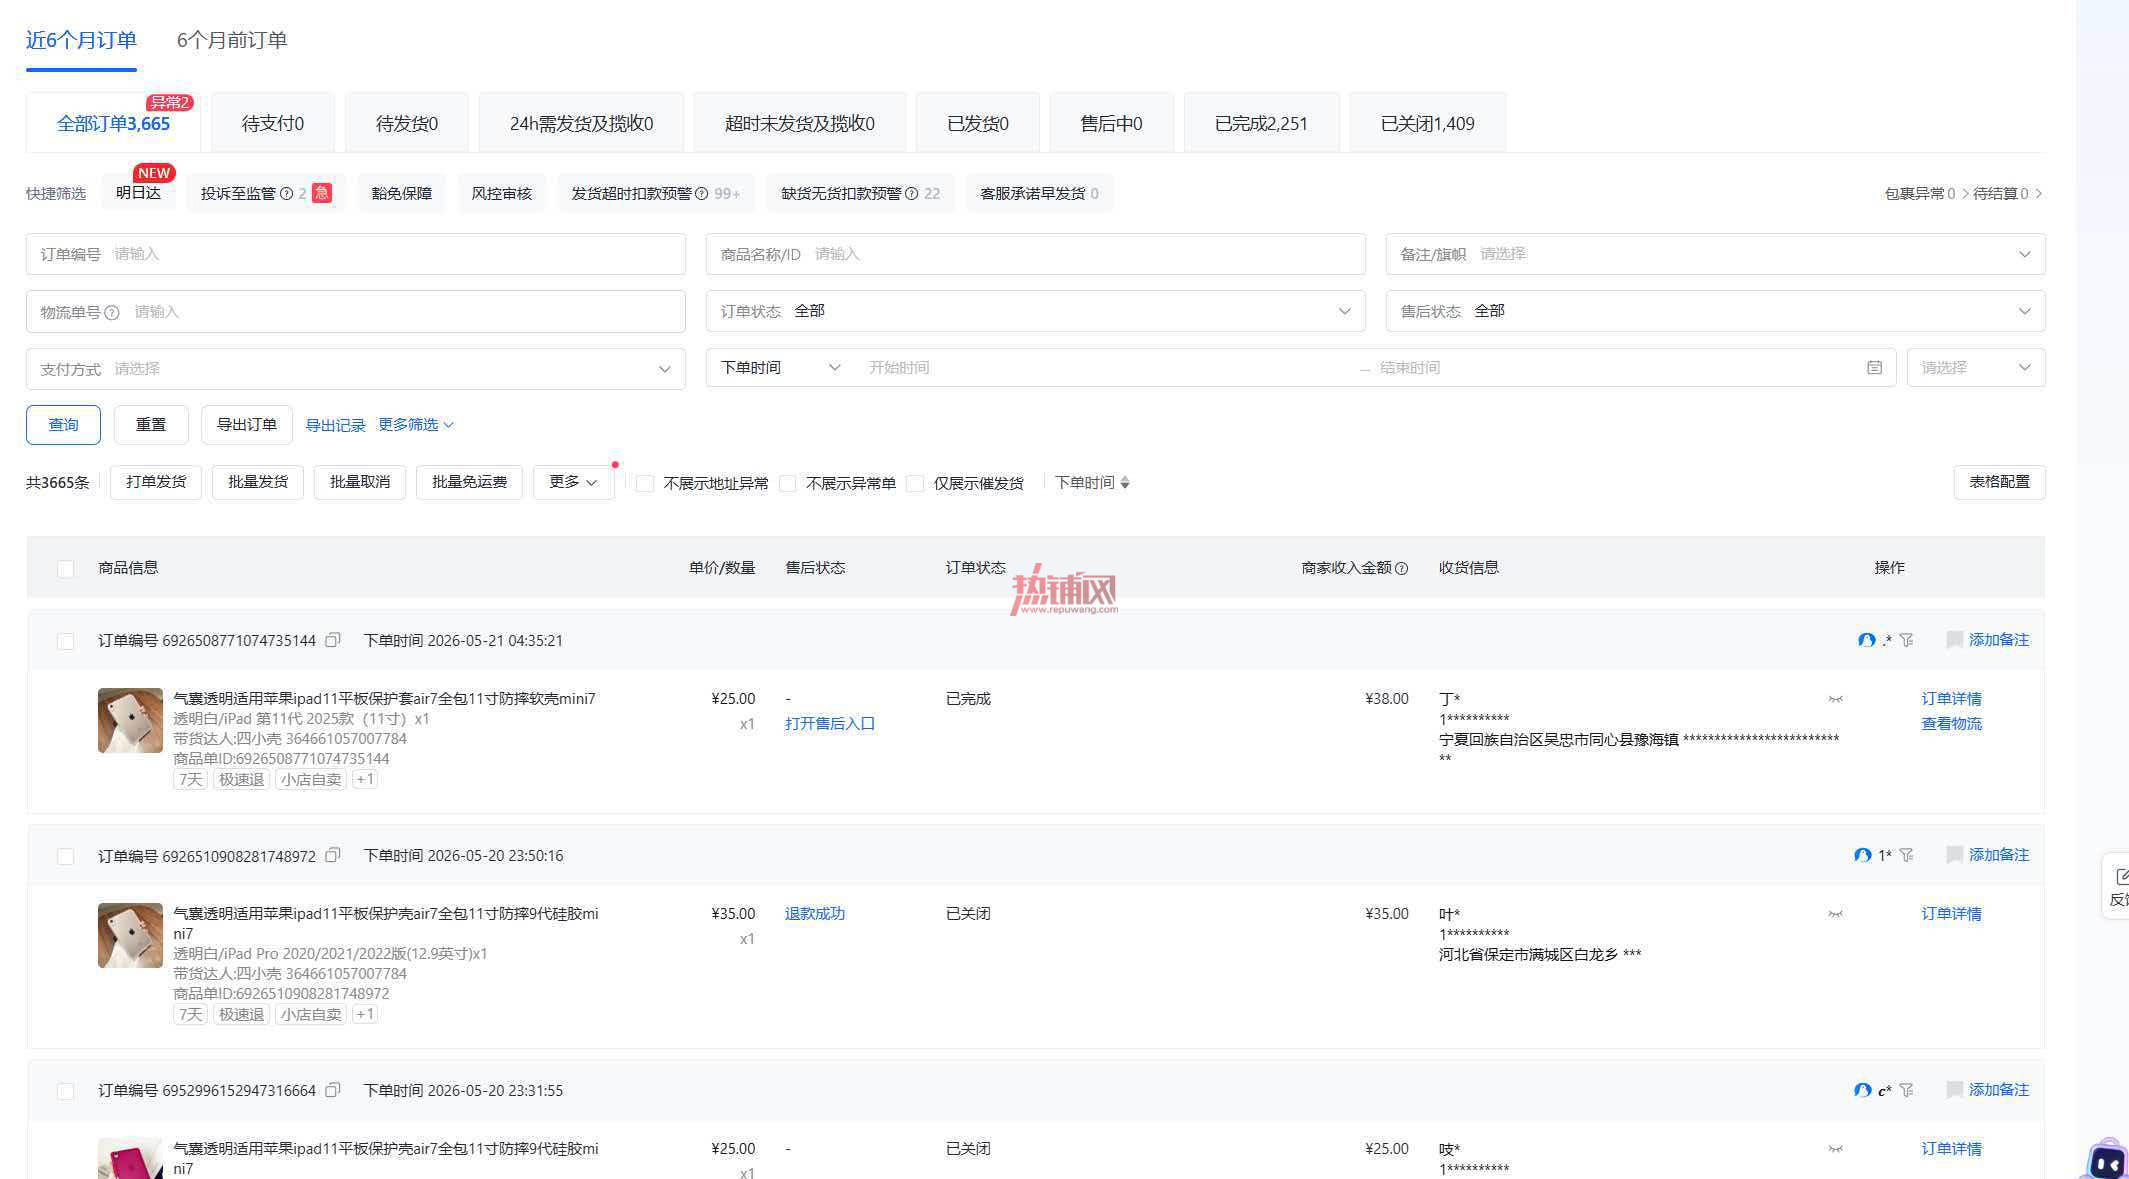This screenshot has width=2129, height=1179.
Task: Click the 导出订单 button
Action: point(247,425)
